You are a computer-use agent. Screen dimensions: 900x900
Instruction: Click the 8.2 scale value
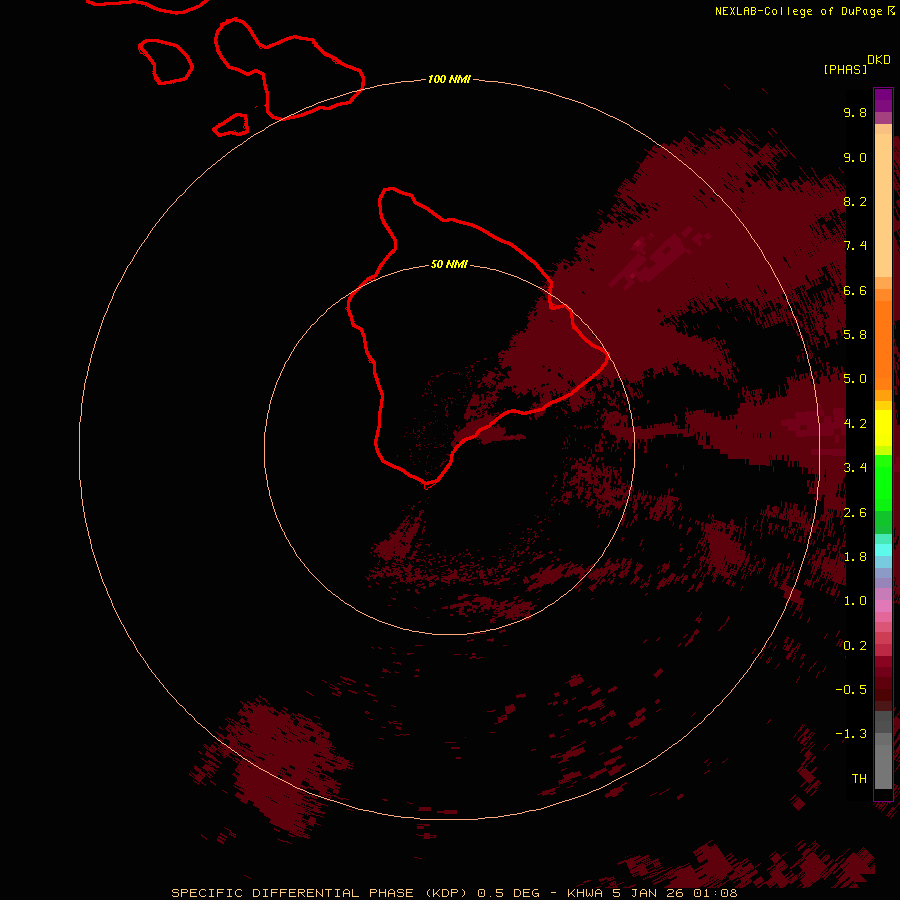855,201
